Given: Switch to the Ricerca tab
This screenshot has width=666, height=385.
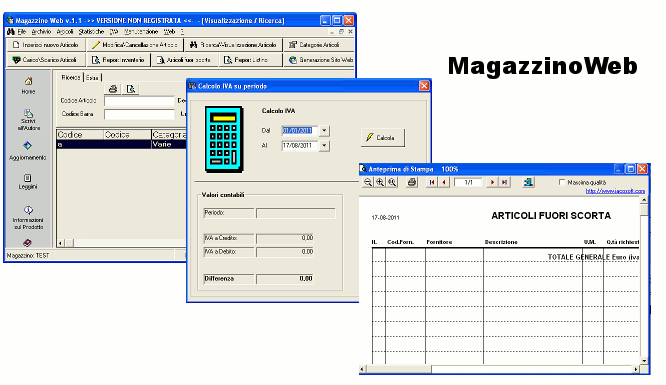Looking at the screenshot, I should click(x=71, y=77).
